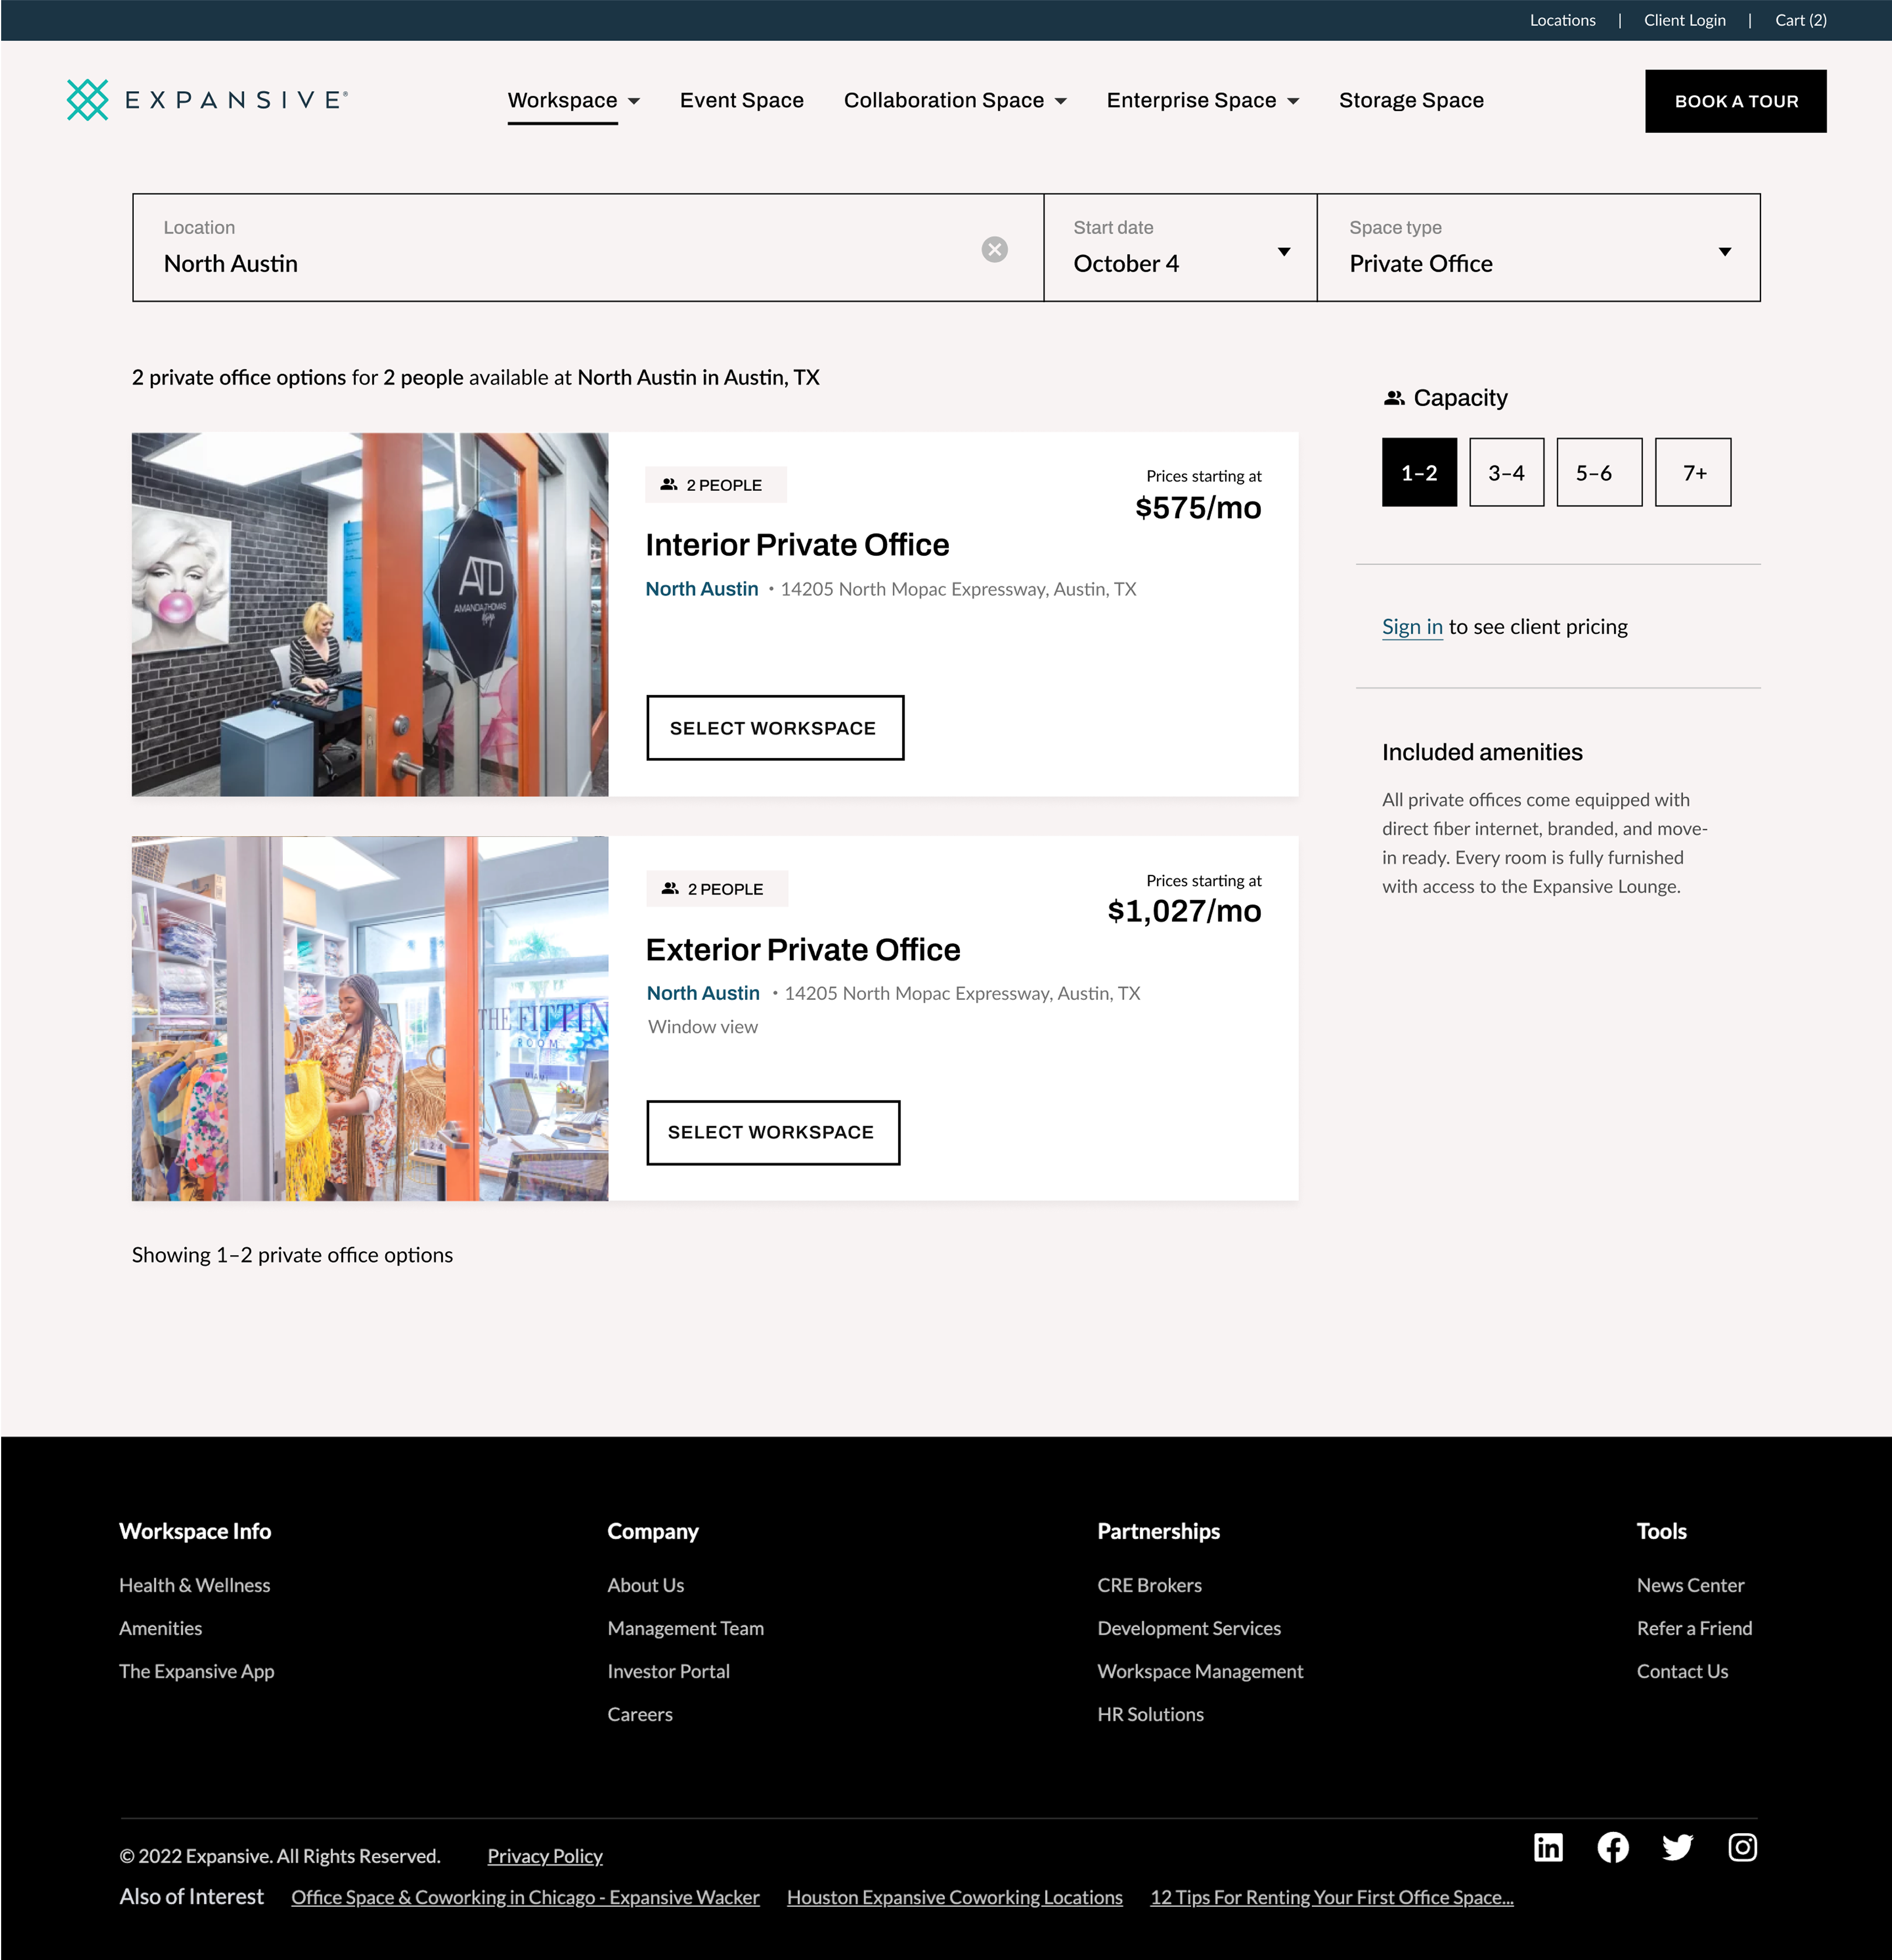Go to the Event Space menu item

click(x=741, y=100)
